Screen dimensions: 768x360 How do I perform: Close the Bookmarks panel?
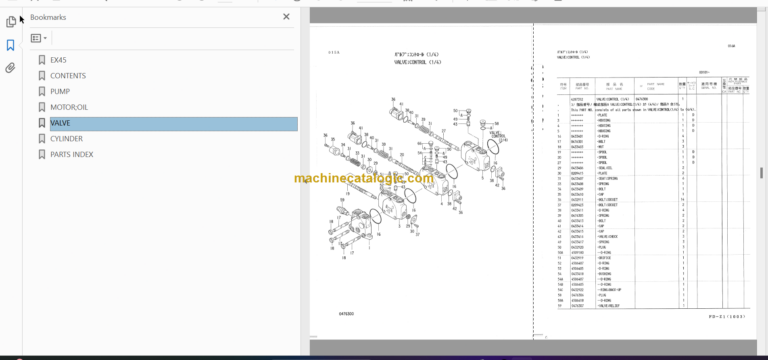pyautogui.click(x=286, y=17)
